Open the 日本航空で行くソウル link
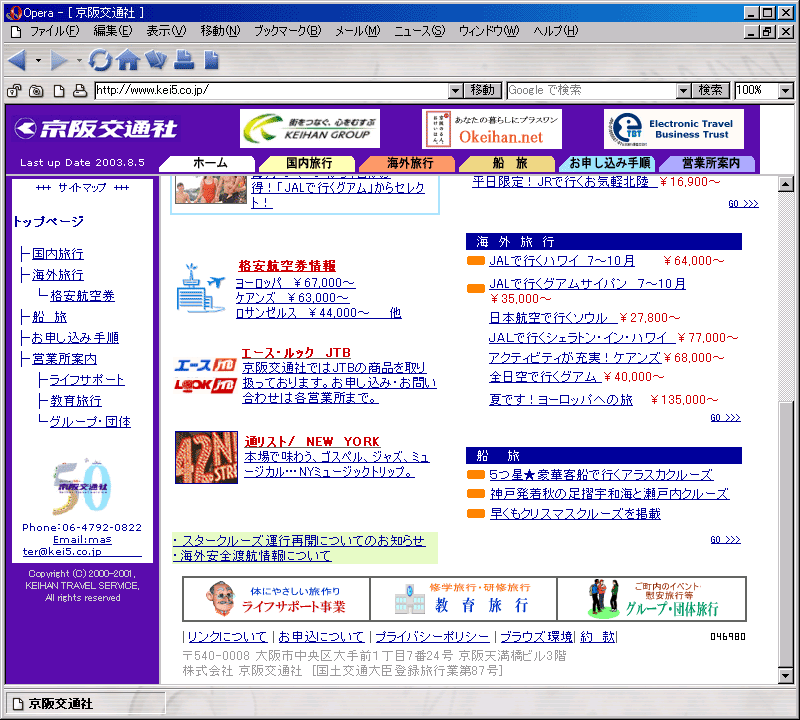The image size is (800, 720). tap(553, 318)
